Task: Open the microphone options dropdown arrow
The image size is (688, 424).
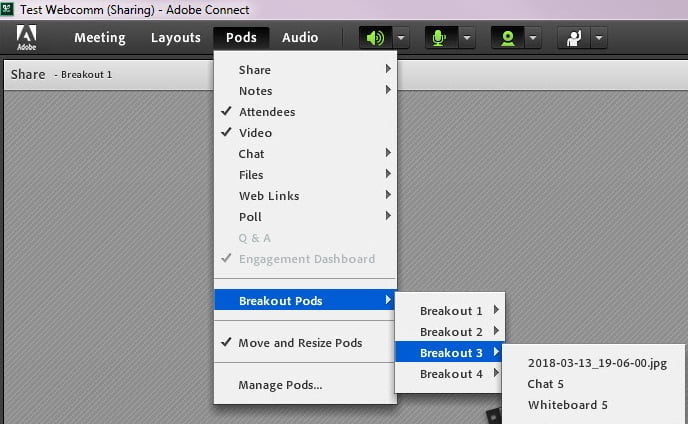Action: (466, 38)
